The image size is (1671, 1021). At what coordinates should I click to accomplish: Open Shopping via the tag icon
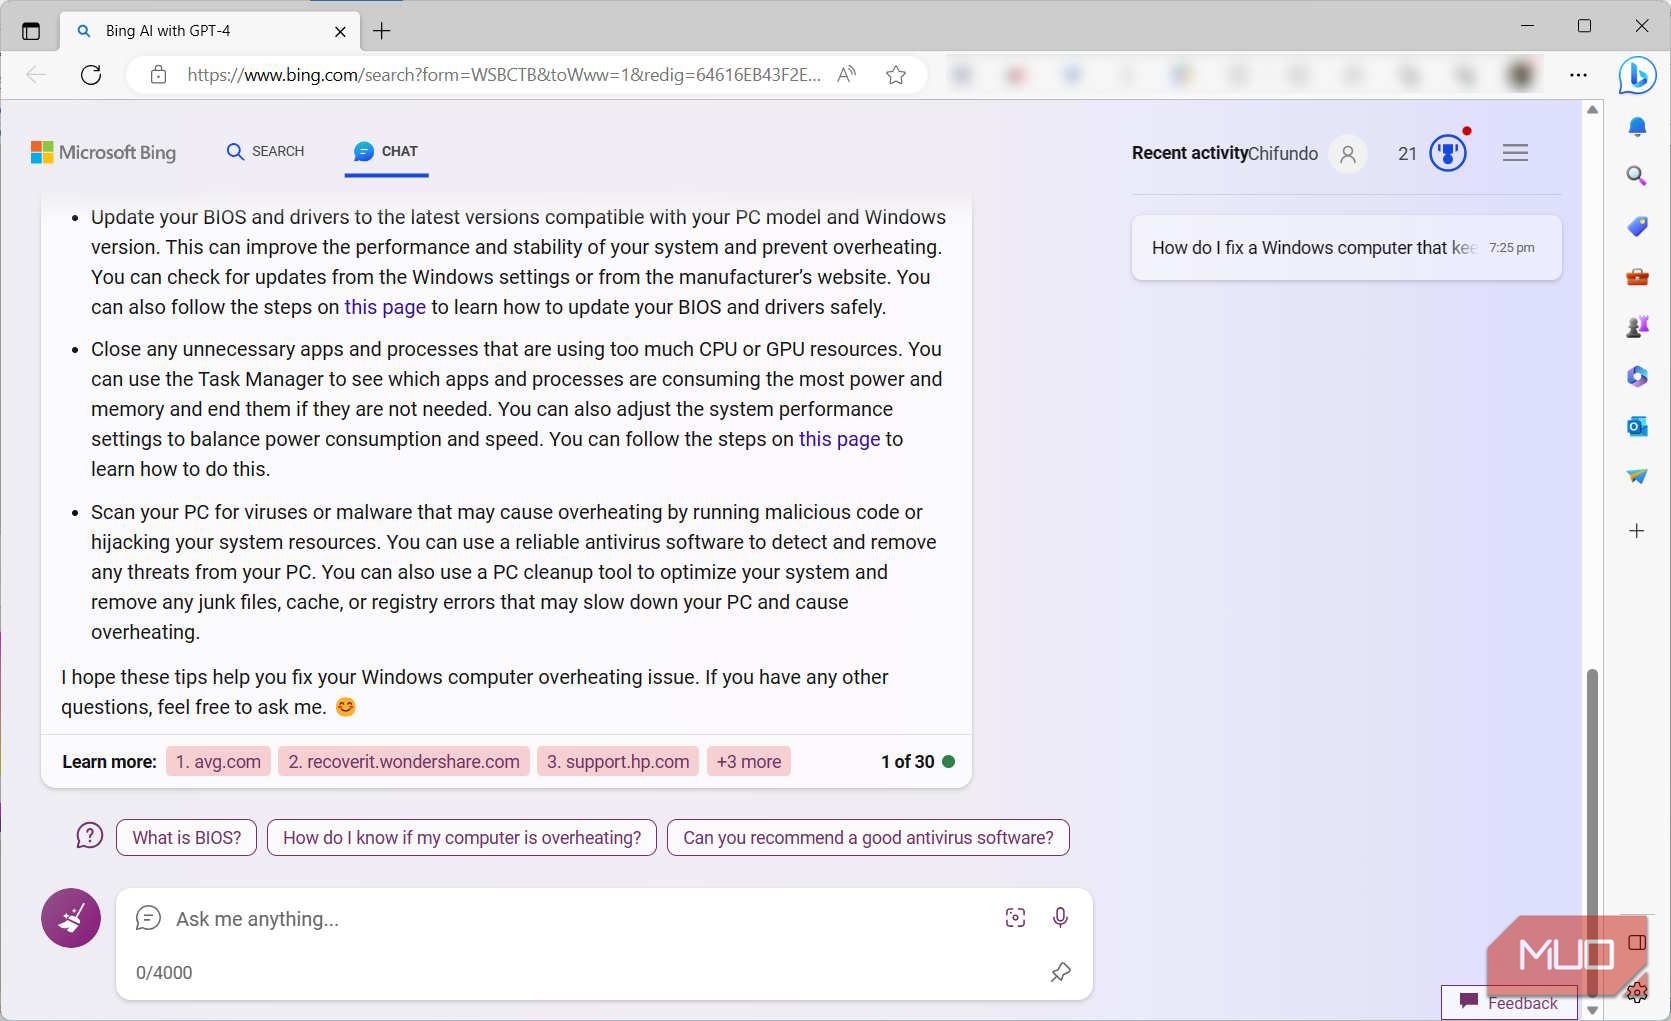pyautogui.click(x=1637, y=226)
